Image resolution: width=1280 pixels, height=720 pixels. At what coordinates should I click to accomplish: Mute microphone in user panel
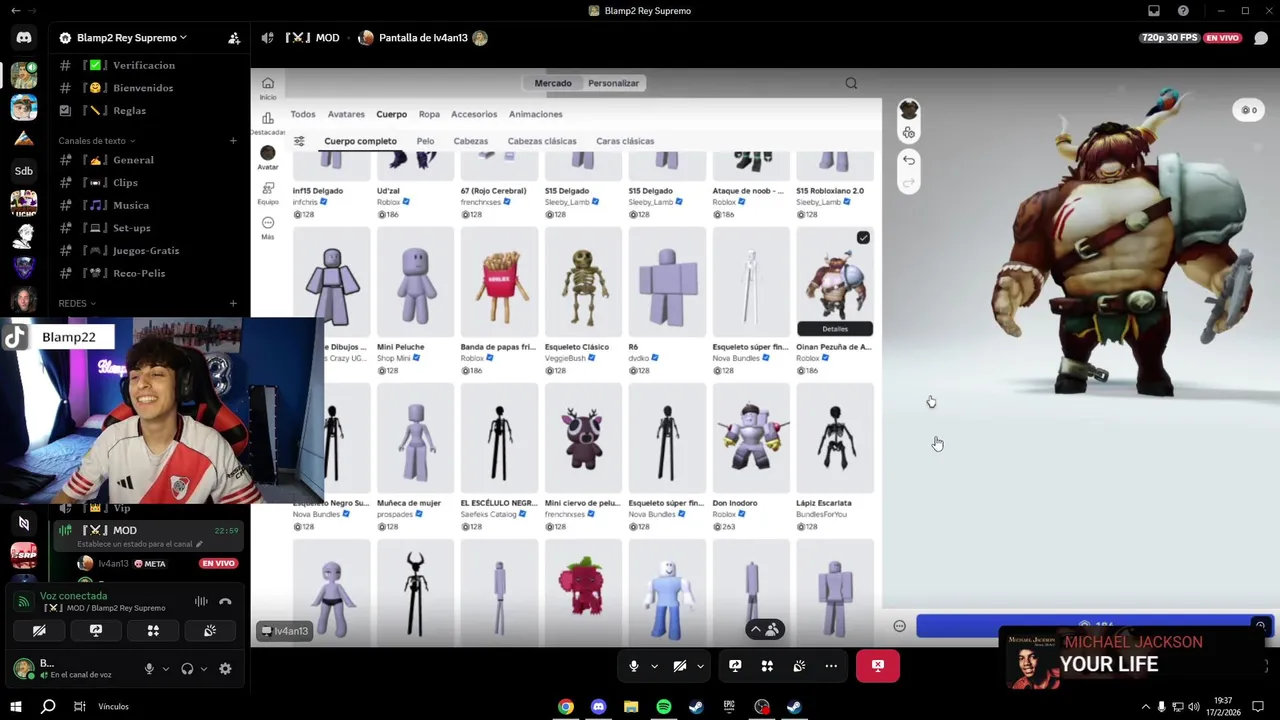(150, 669)
